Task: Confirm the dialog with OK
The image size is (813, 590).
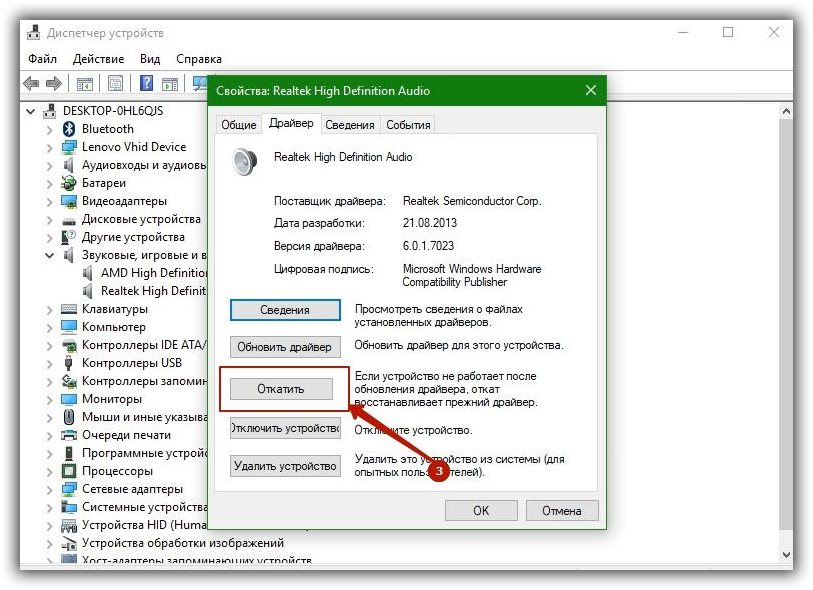Action: pos(481,511)
